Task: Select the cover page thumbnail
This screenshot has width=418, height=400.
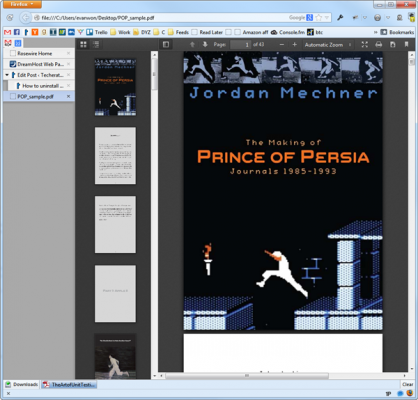Action: 115,87
